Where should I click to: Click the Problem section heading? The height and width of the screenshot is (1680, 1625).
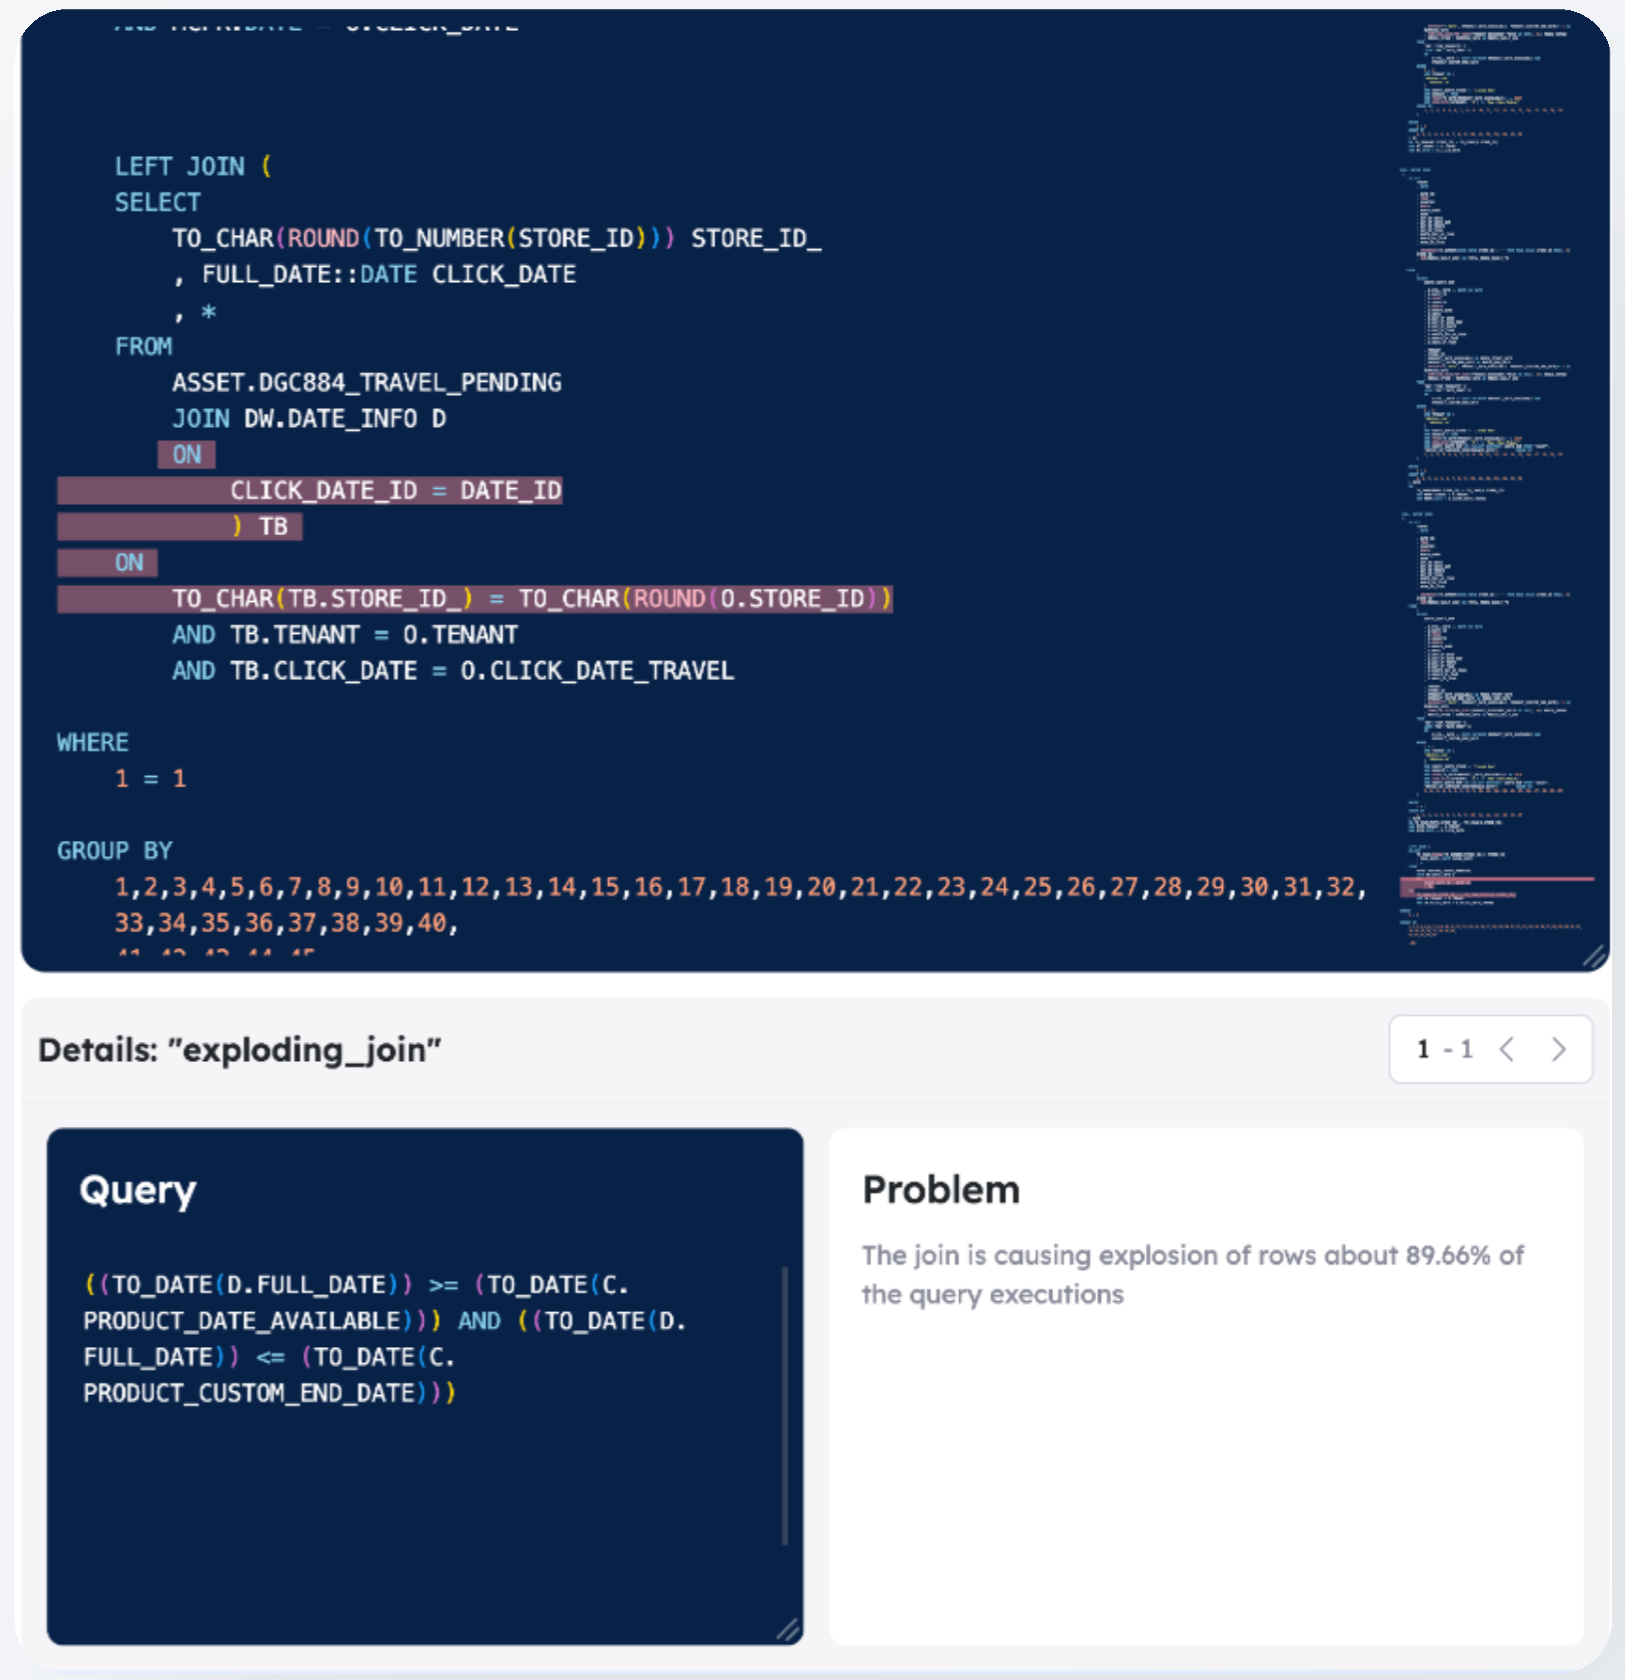coord(941,1190)
